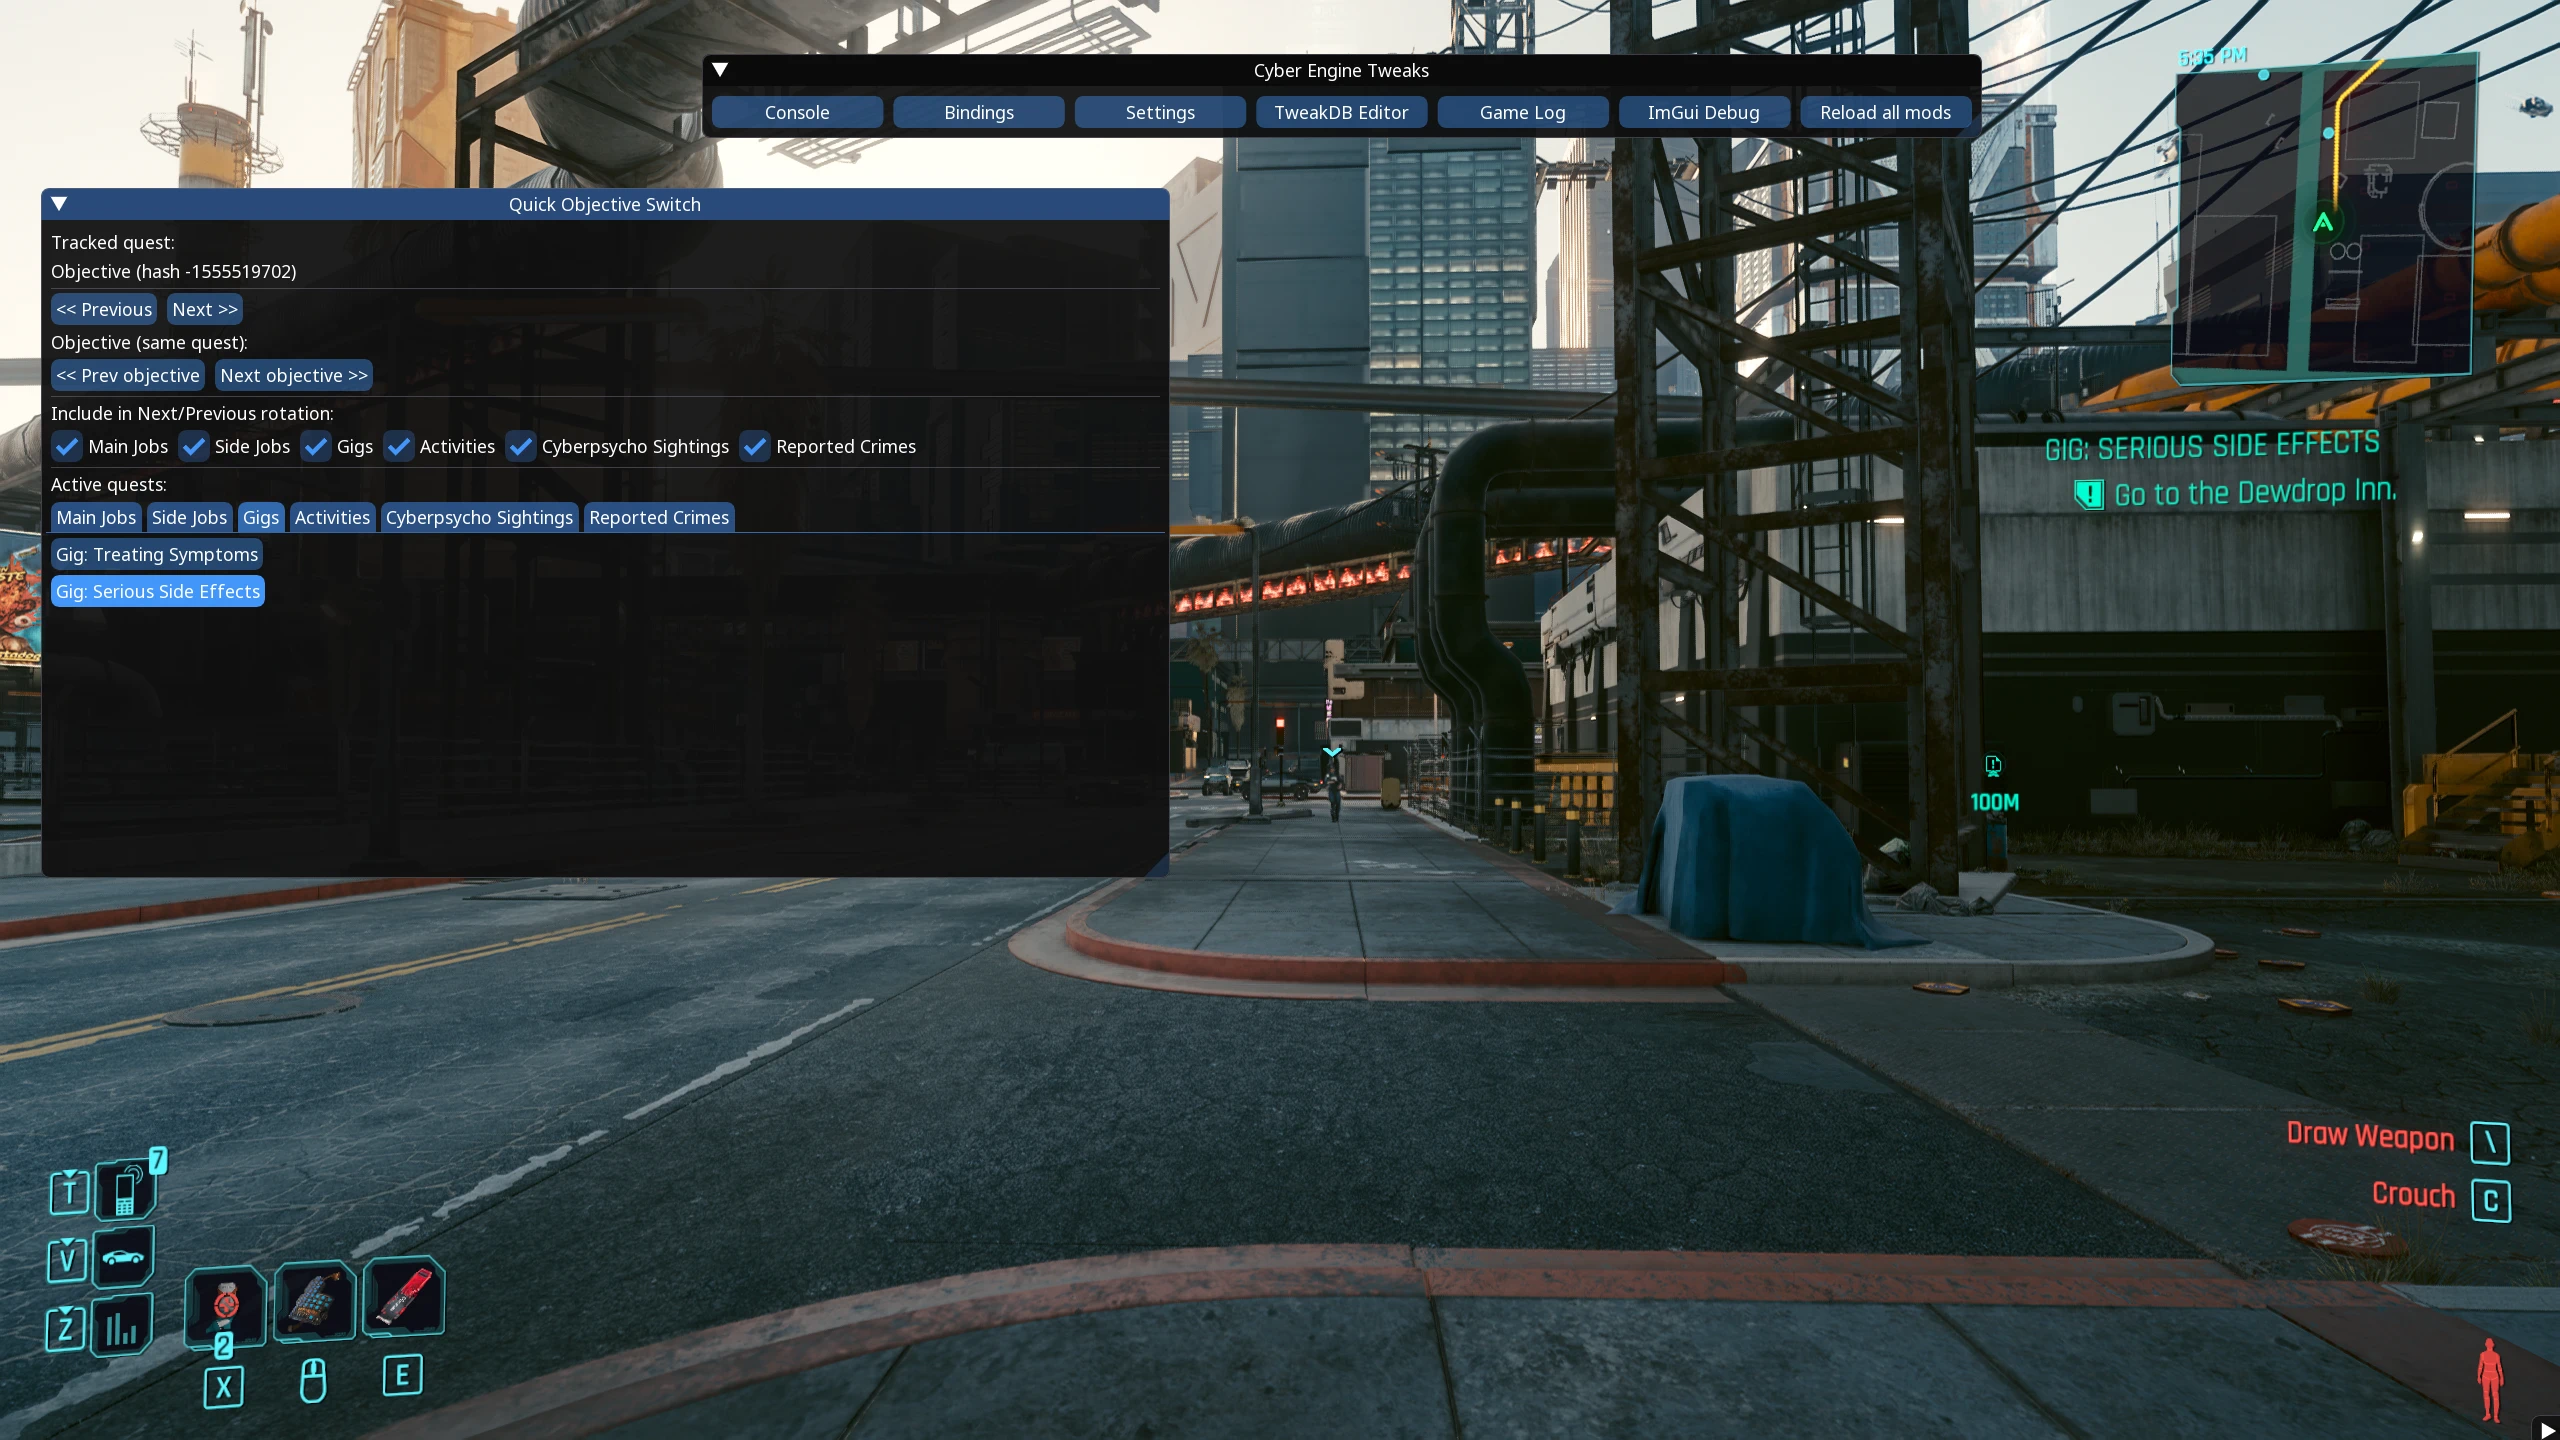Screen dimensions: 2560x1440
Task: Open Reported Crimes tab
Action: pos(659,517)
